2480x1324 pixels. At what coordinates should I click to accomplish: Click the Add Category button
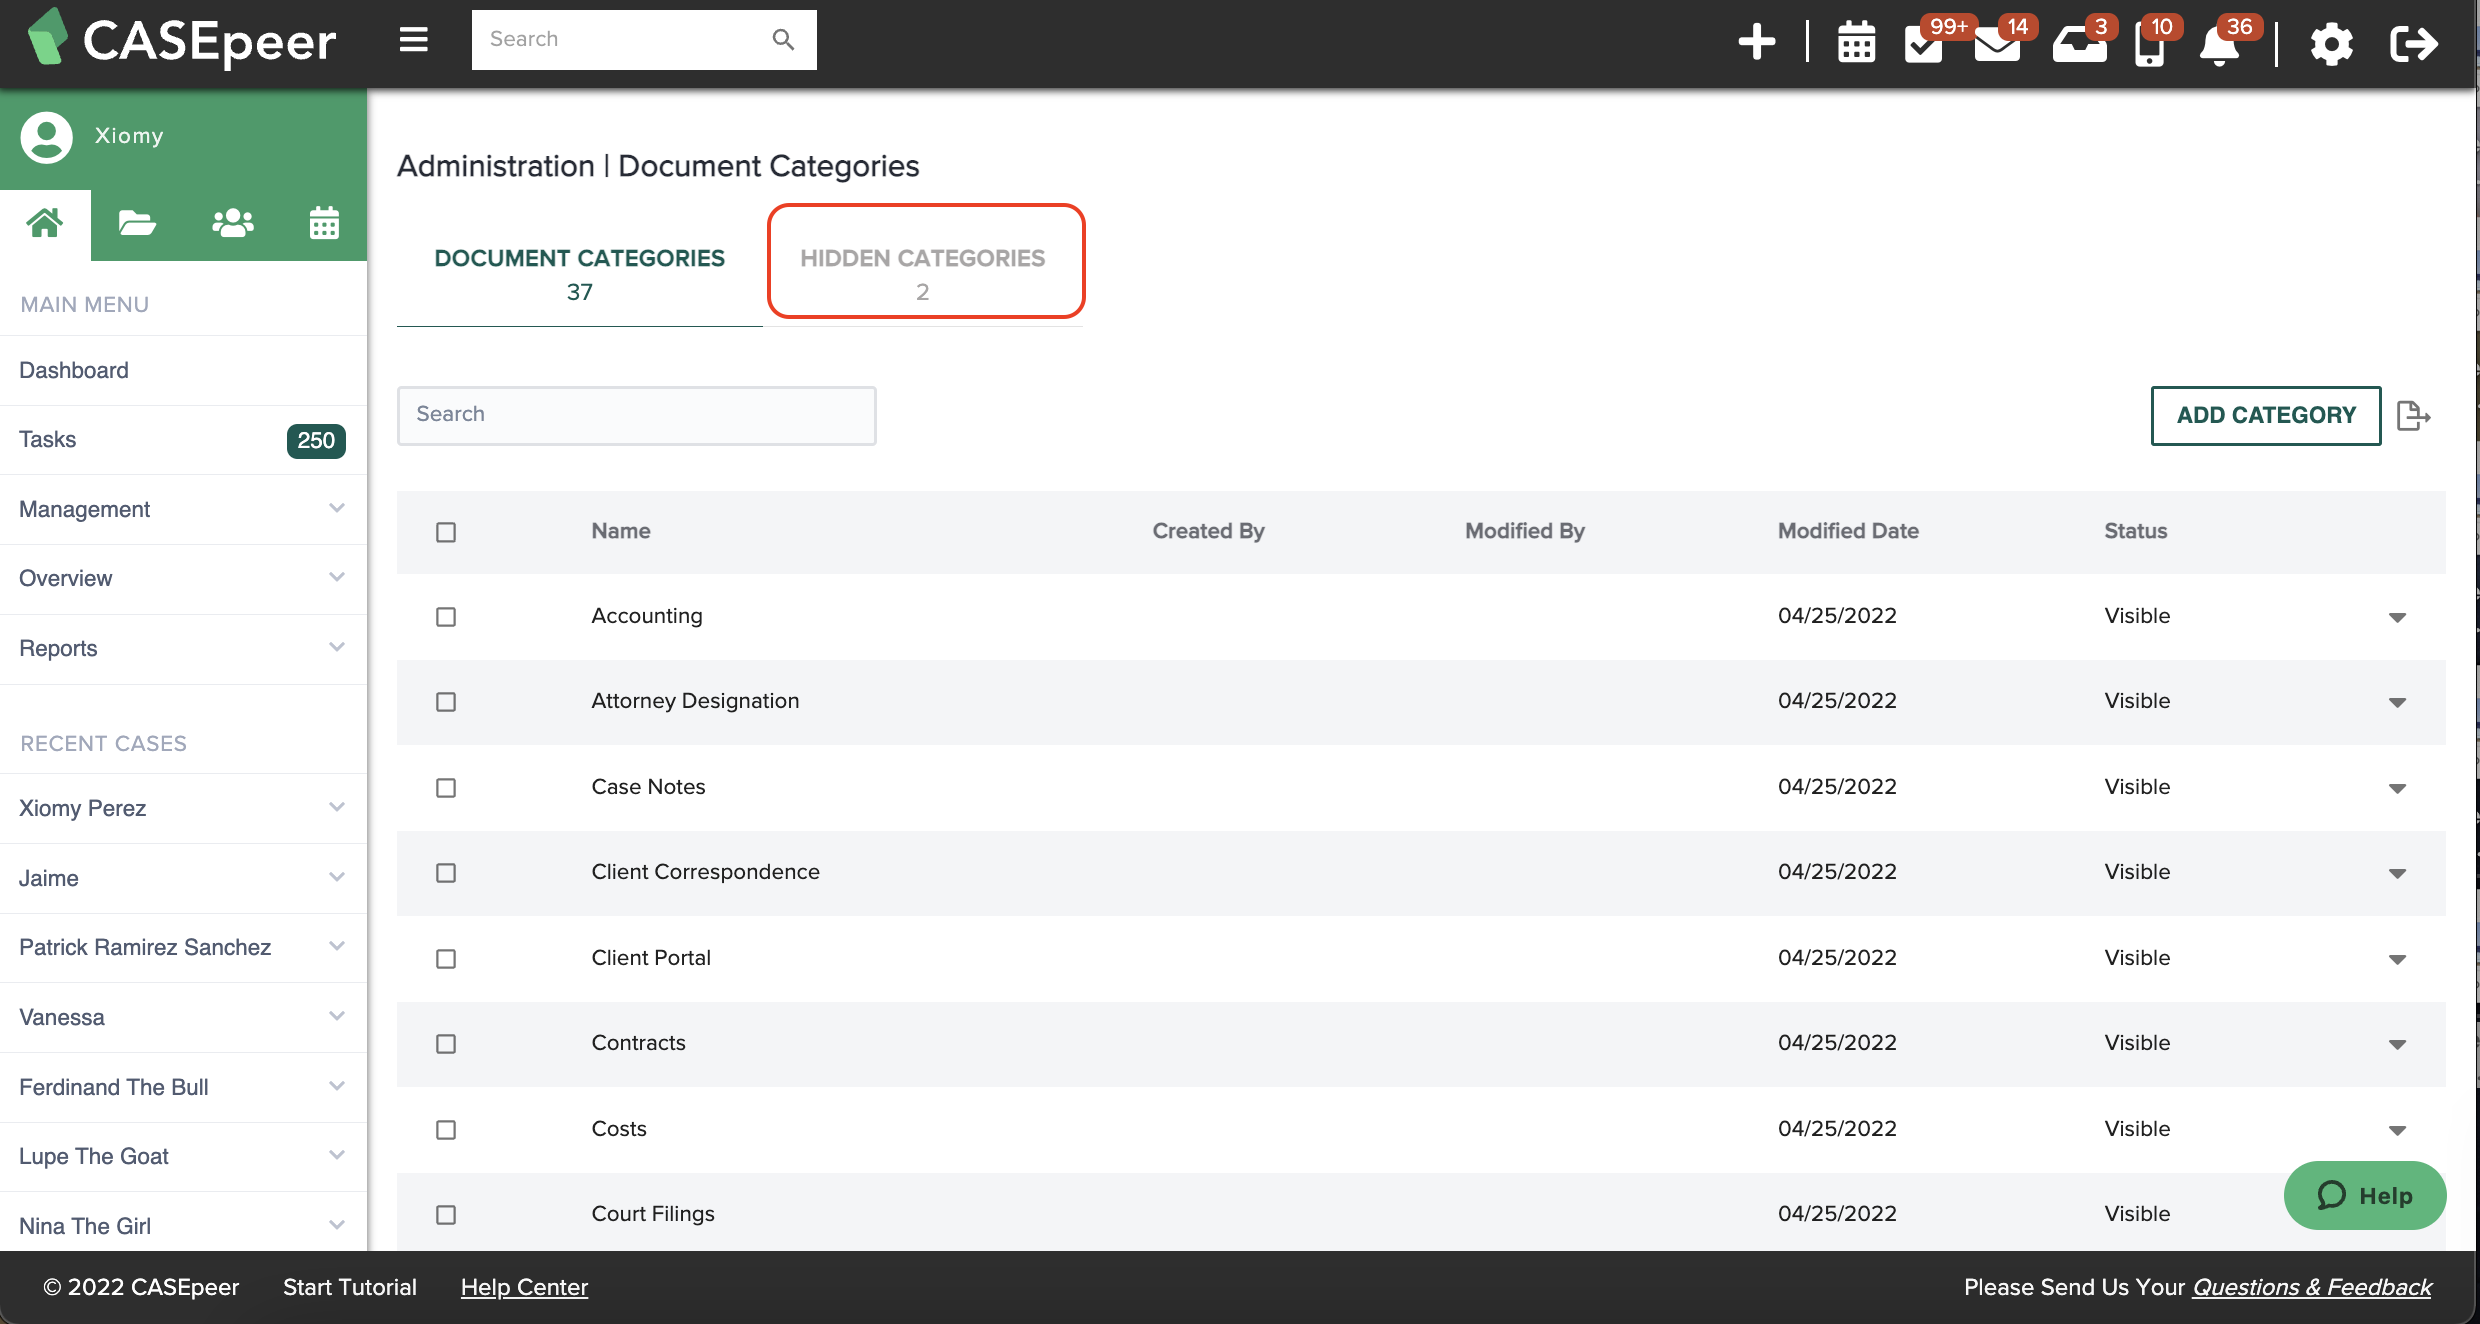click(2266, 415)
